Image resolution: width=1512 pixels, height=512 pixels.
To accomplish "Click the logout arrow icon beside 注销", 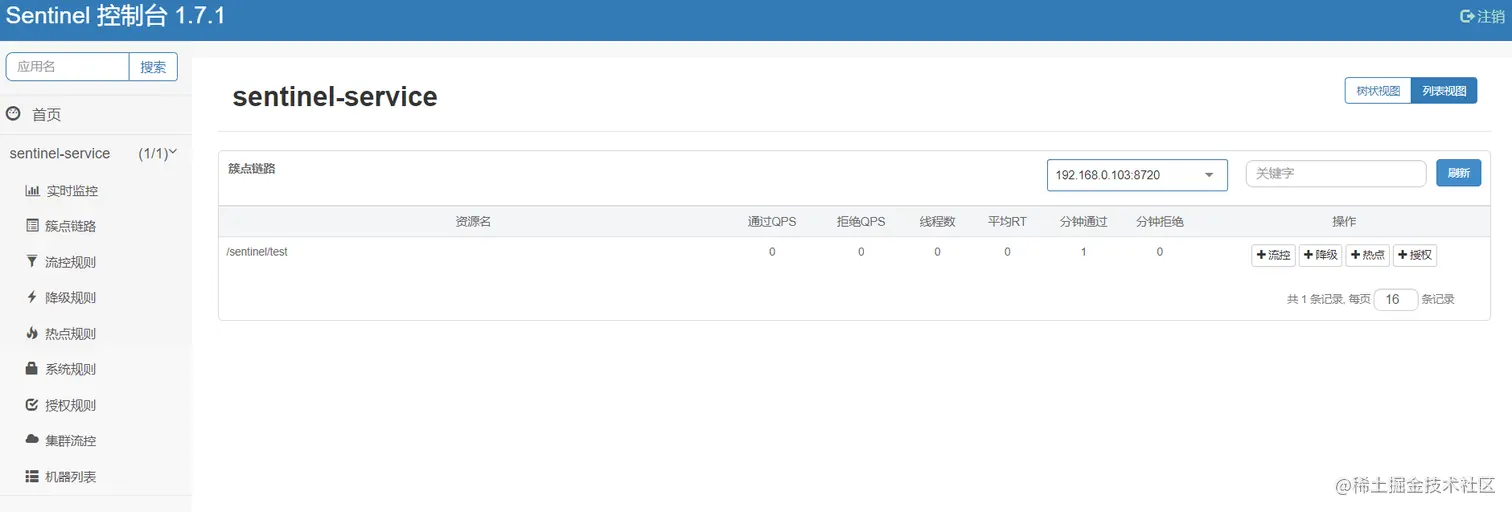I will pyautogui.click(x=1467, y=16).
